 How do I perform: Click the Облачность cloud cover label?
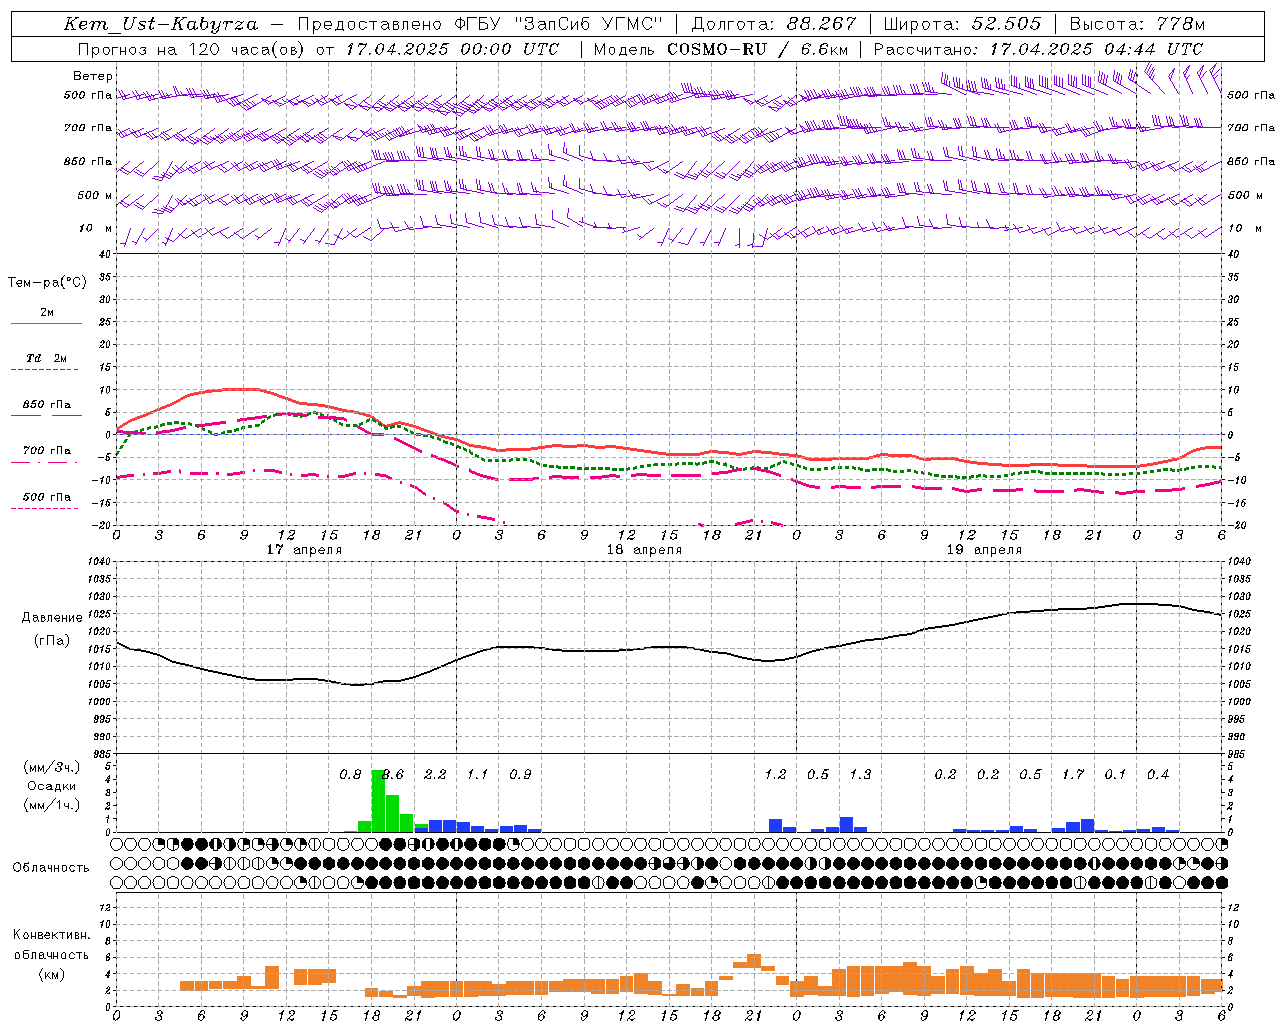point(51,868)
